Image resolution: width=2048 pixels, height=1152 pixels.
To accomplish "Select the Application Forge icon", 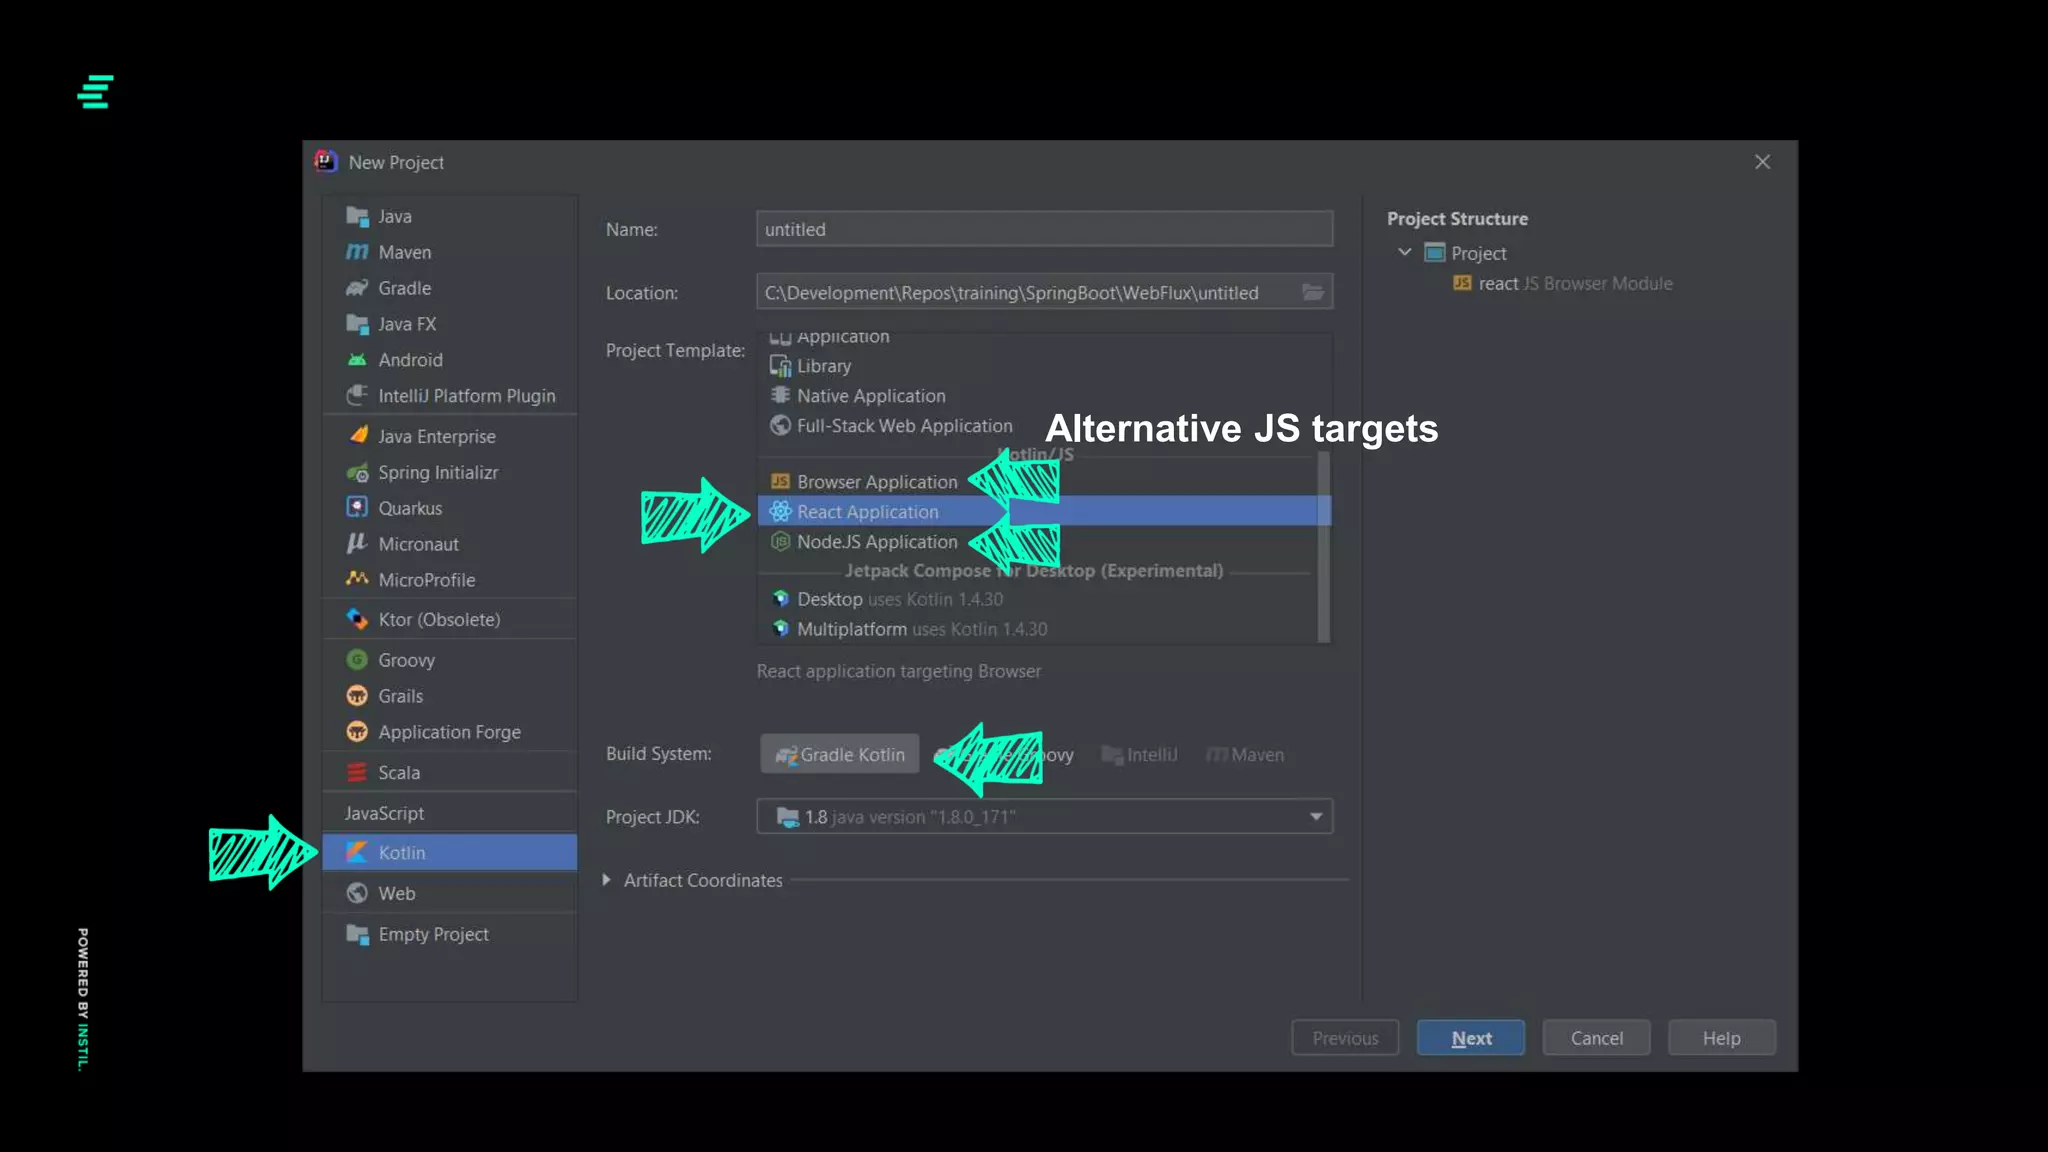I will coord(357,732).
